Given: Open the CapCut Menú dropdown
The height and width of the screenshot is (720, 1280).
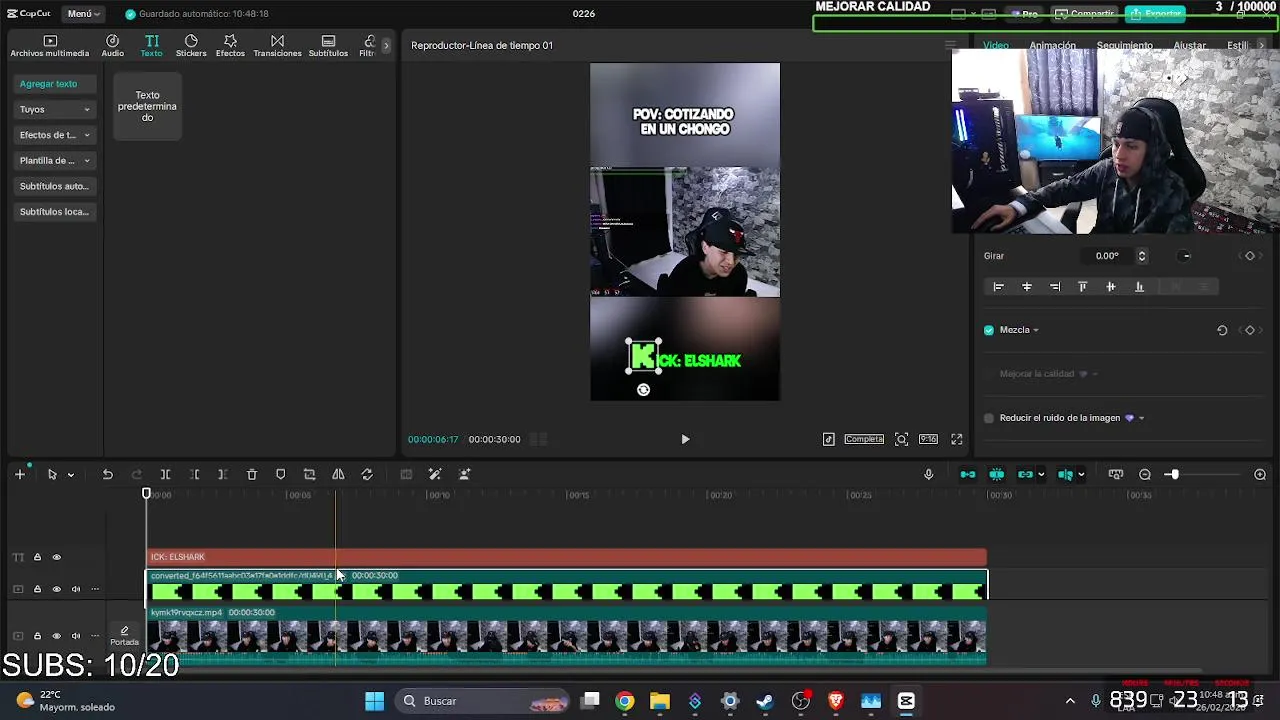Looking at the screenshot, I should pos(82,14).
